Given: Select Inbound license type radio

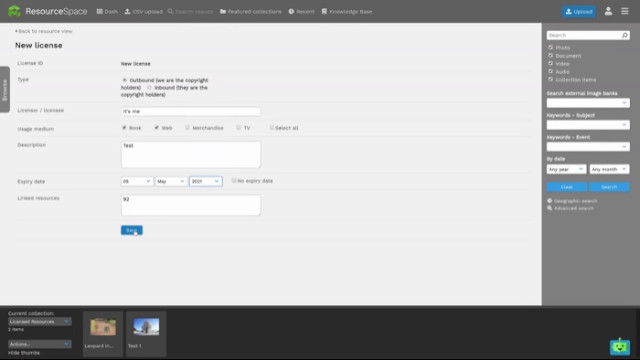Looking at the screenshot, I should (149, 87).
